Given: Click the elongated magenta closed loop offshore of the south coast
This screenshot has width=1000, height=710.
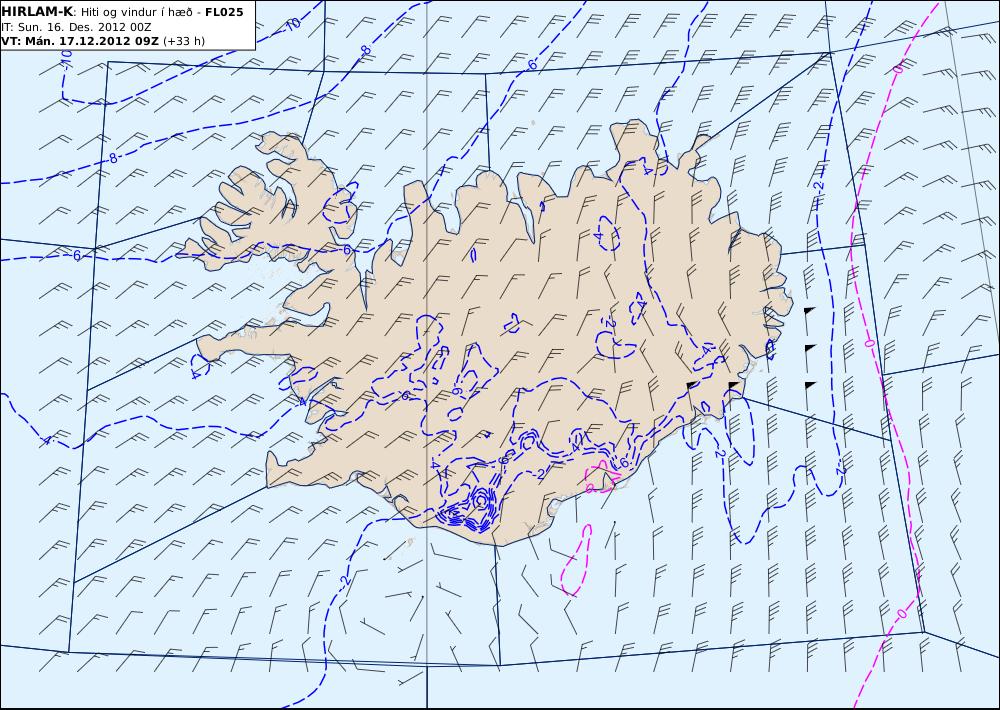Looking at the screenshot, I should pyautogui.click(x=576, y=561).
